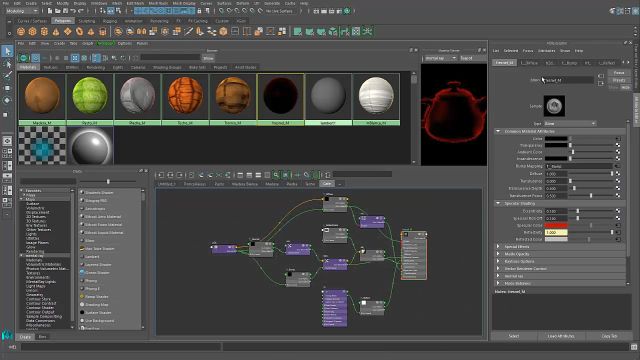
Task: Select the arrow Select tool in the toolbox
Action: [x=7, y=51]
